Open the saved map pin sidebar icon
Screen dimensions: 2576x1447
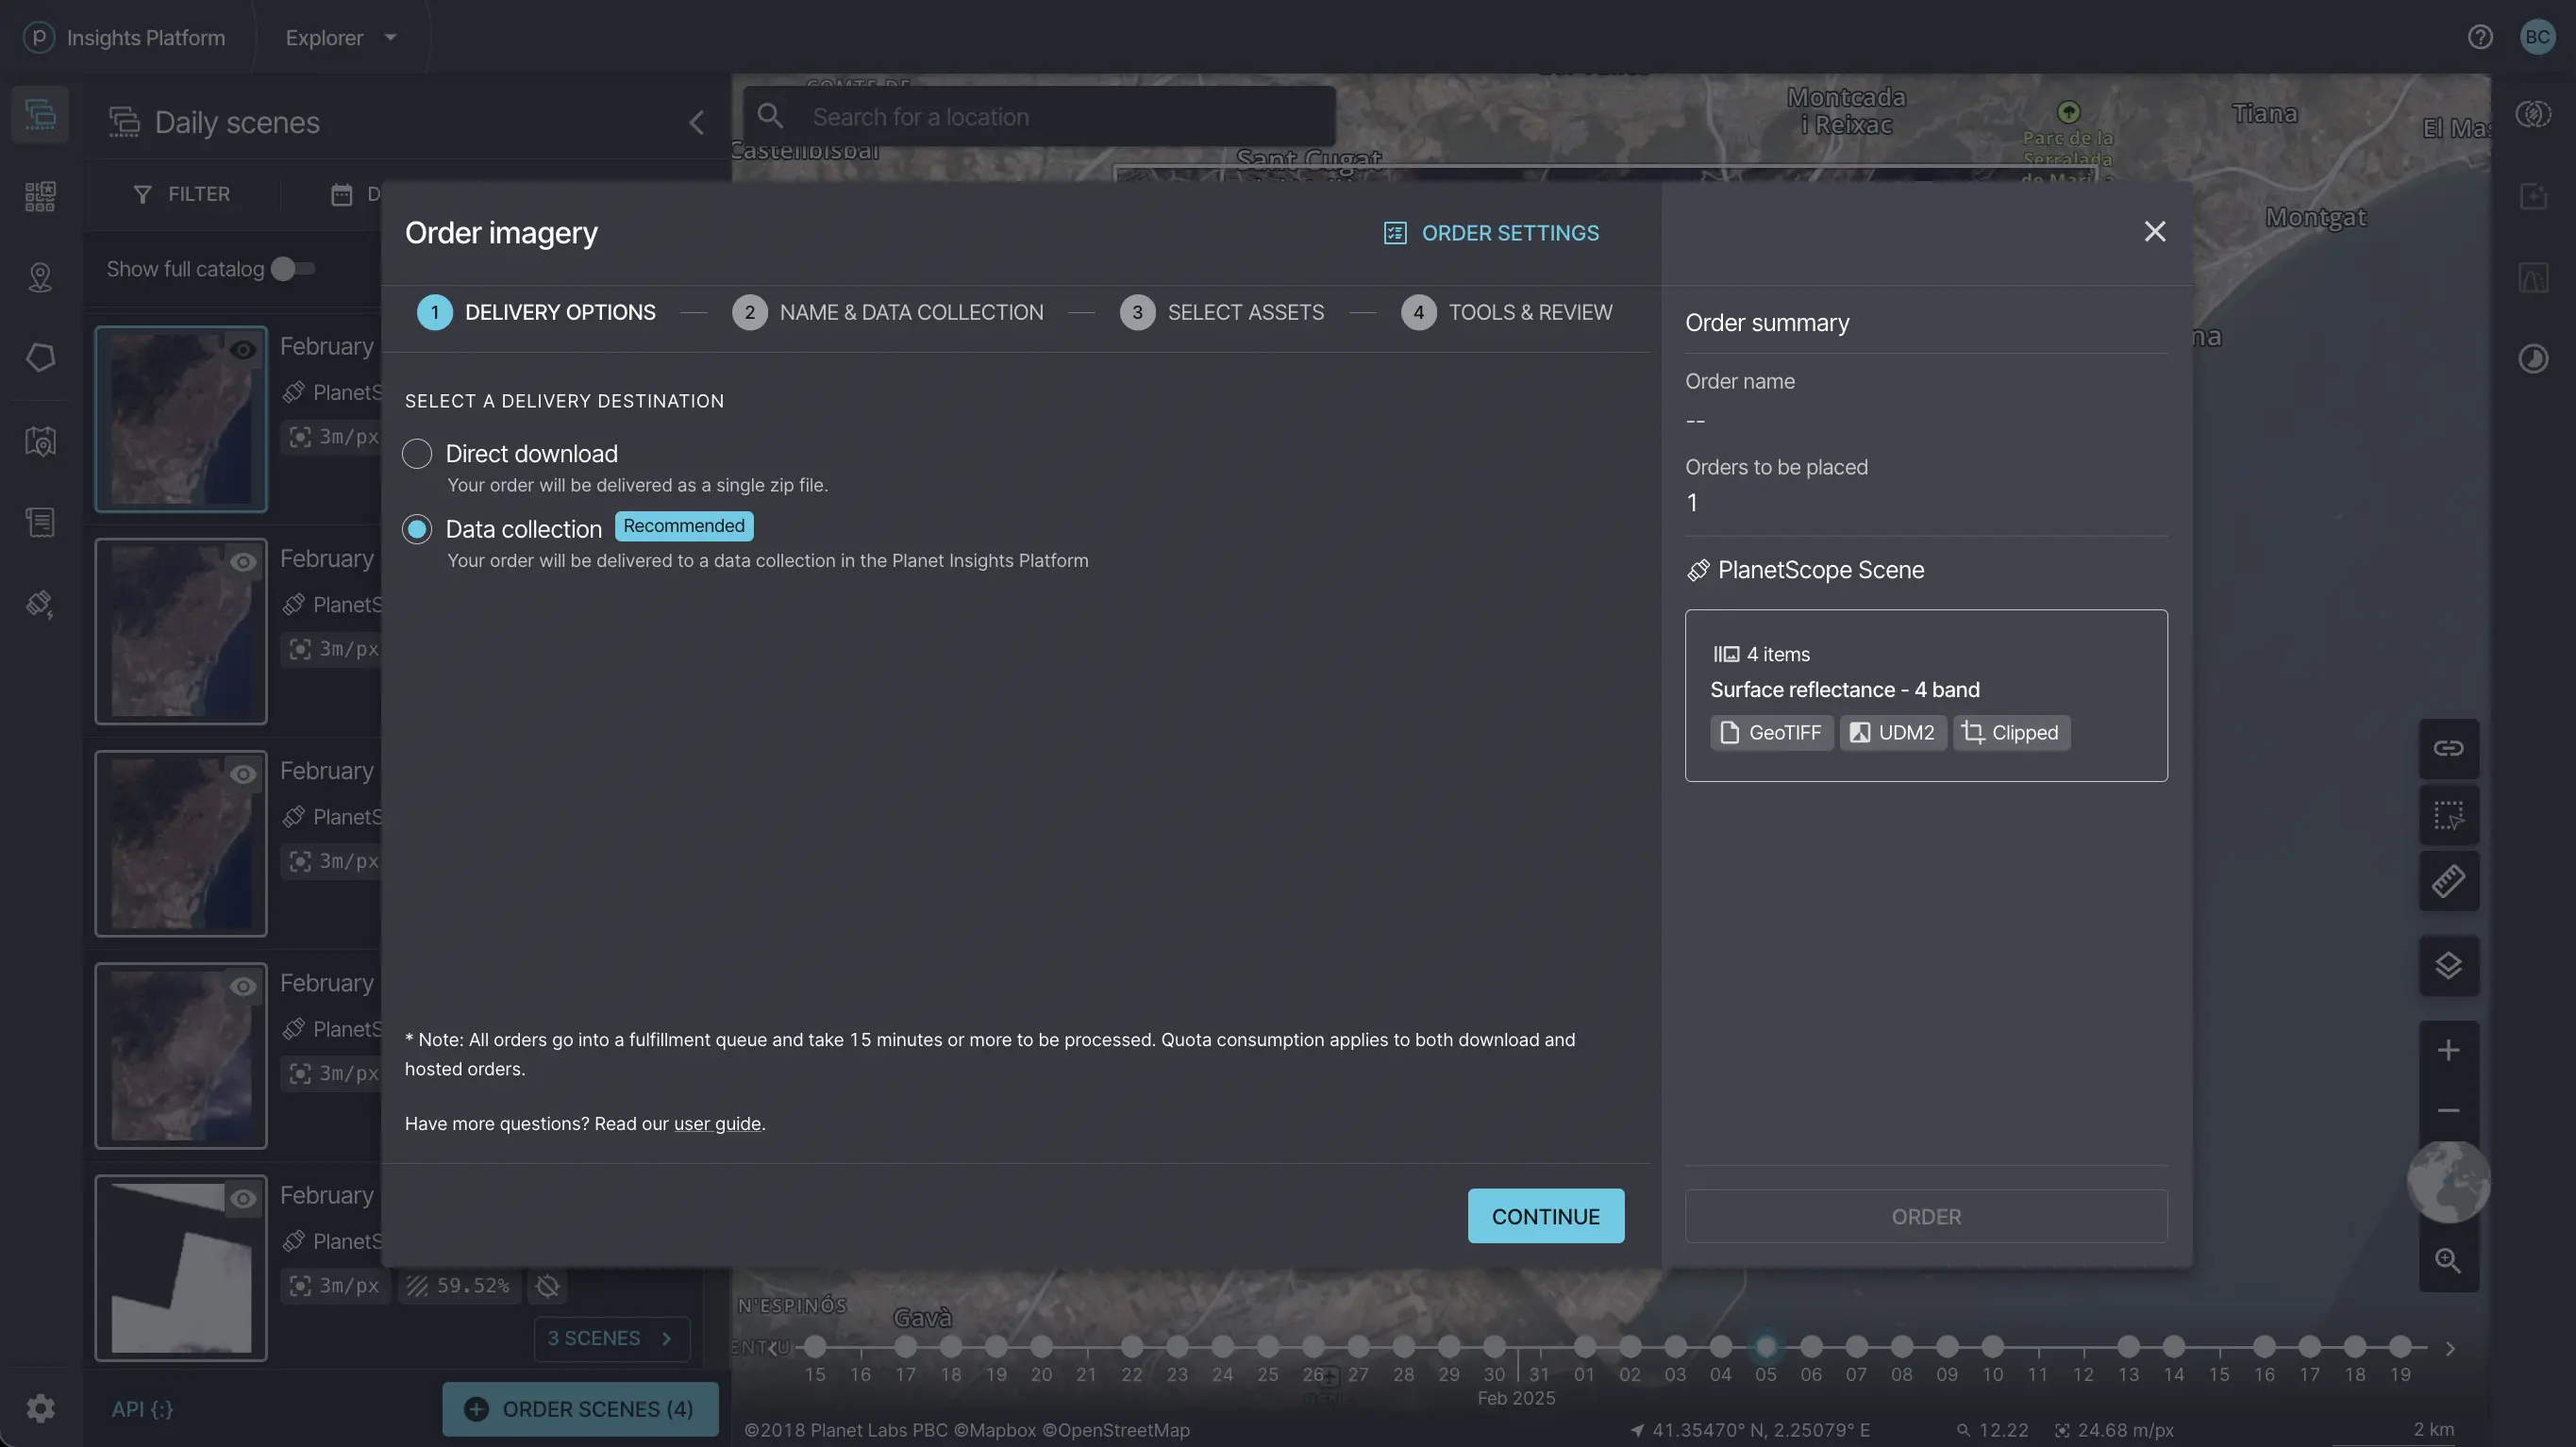[x=40, y=441]
